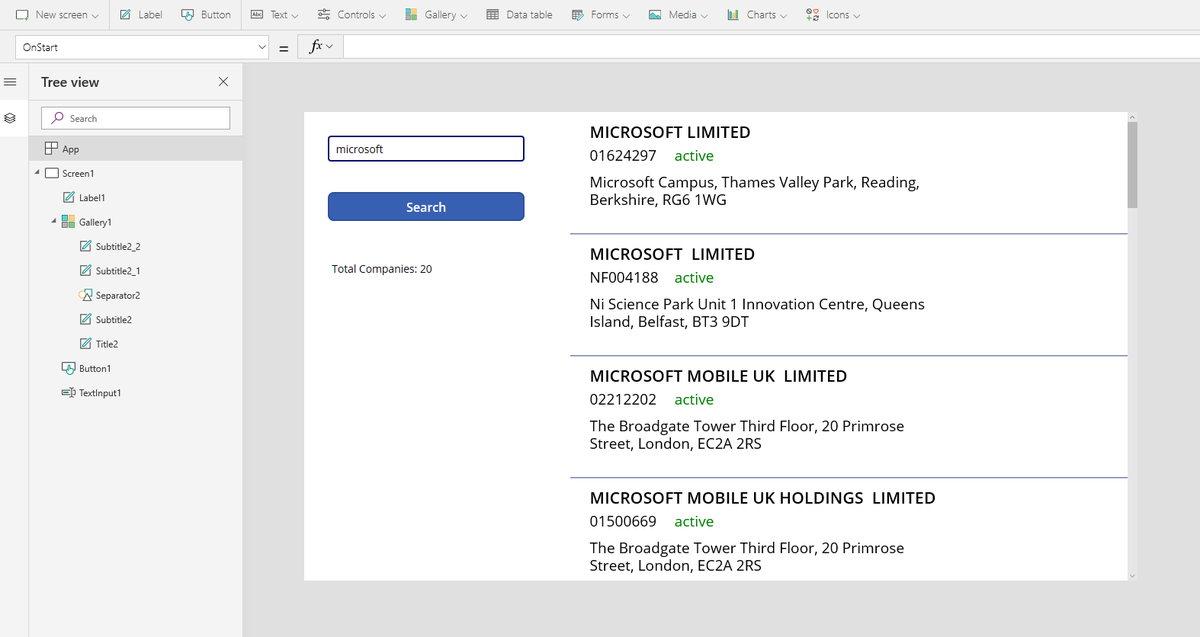The height and width of the screenshot is (637, 1200).
Task: Insert a Label control from toolbar
Action: 140,15
